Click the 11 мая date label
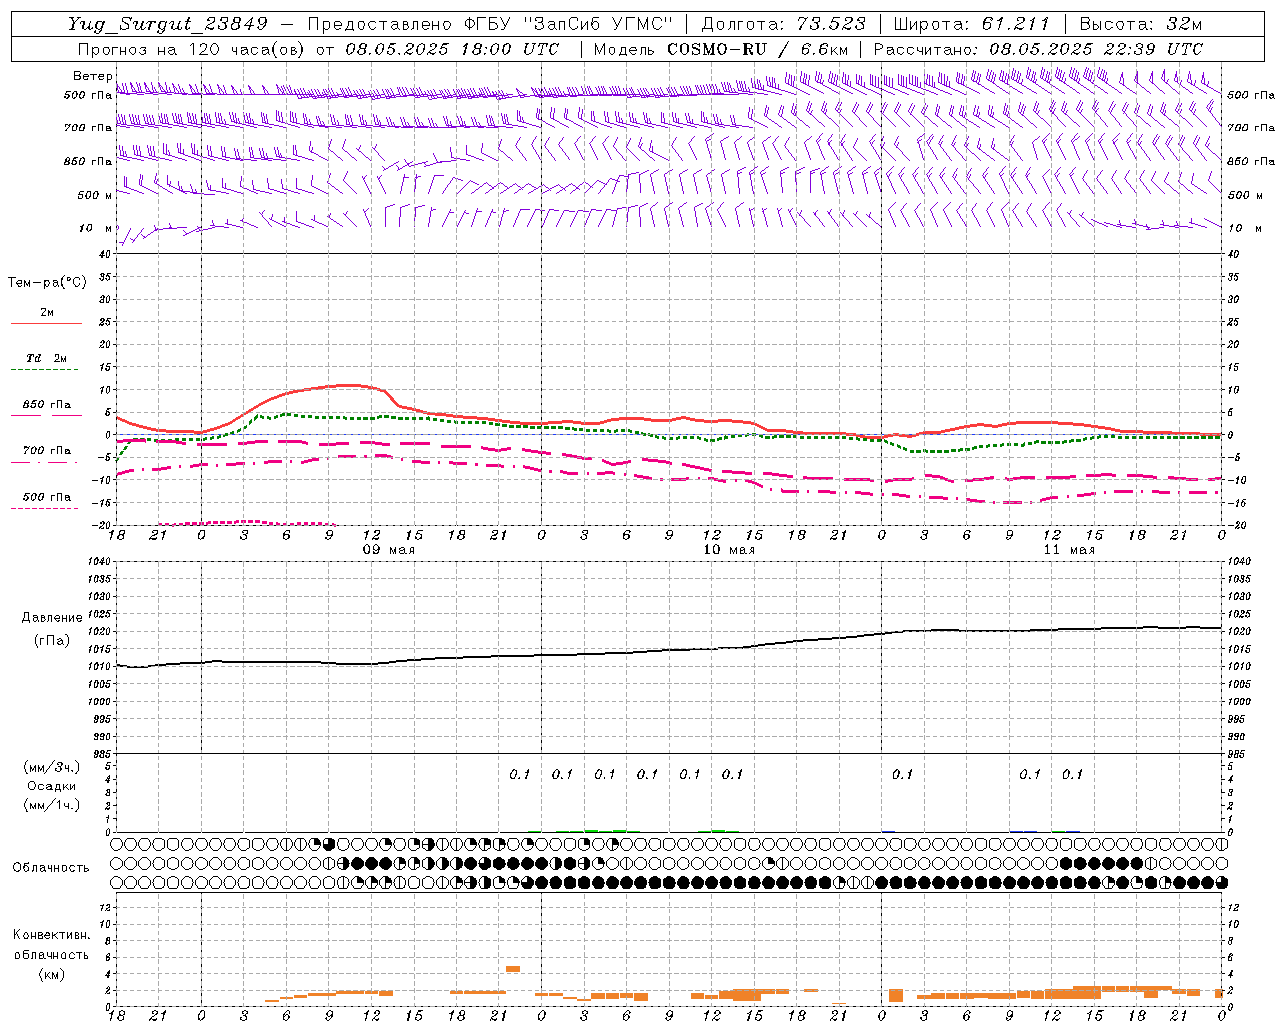The image size is (1280, 1024). click(x=1069, y=550)
